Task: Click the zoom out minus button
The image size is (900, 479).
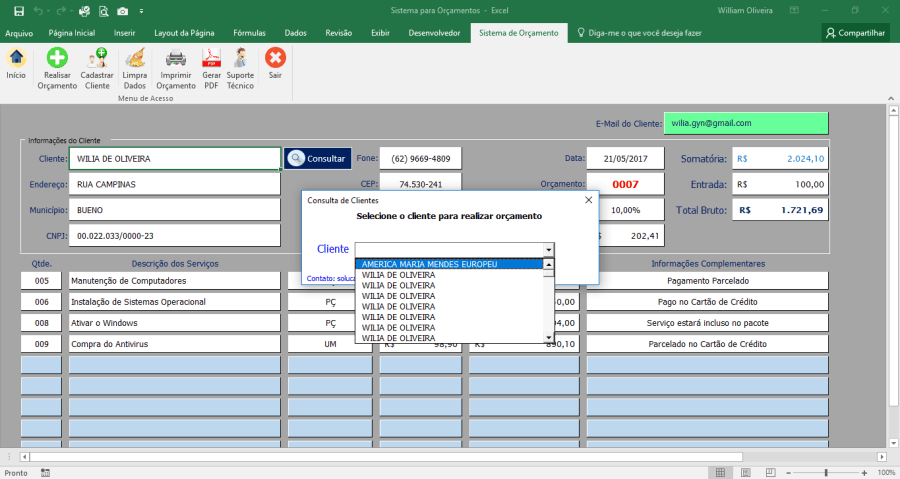Action: click(x=789, y=473)
